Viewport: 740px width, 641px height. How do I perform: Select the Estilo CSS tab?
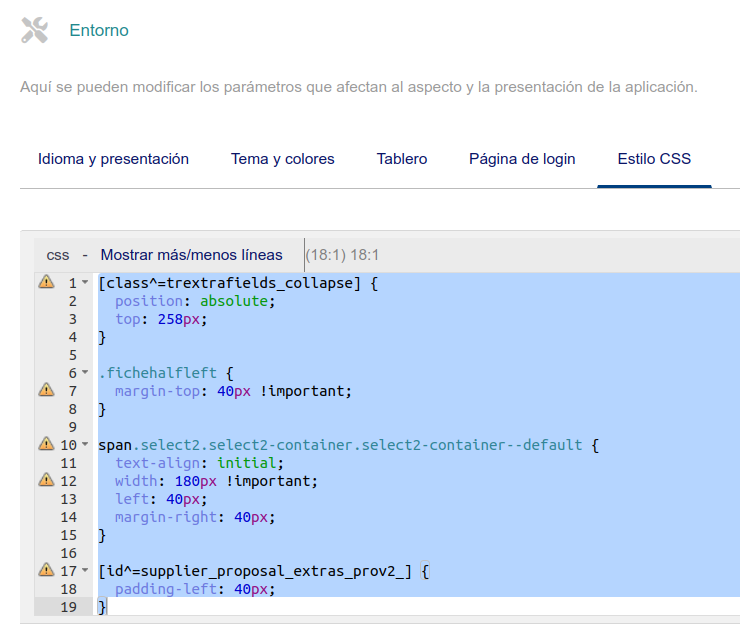tap(654, 159)
